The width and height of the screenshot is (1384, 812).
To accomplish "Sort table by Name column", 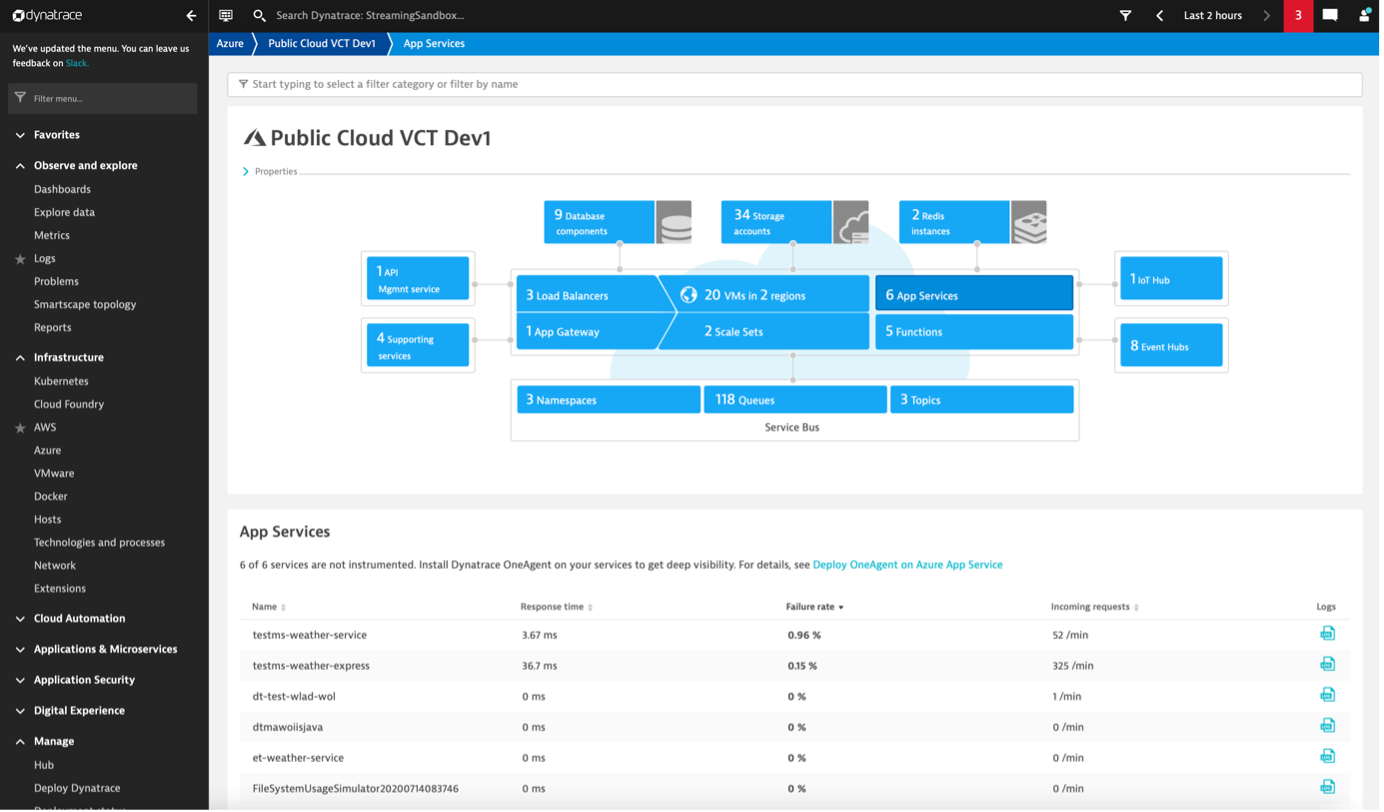I will [x=269, y=607].
